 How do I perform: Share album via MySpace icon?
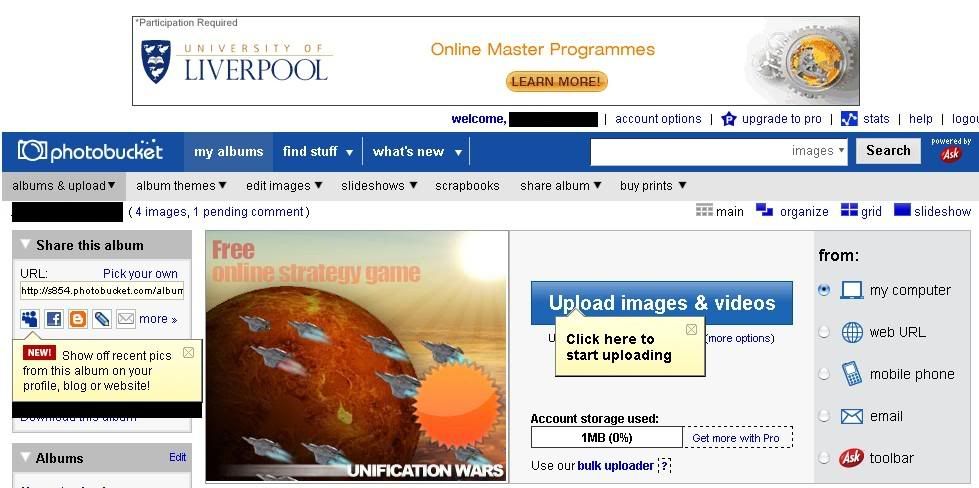[29, 319]
